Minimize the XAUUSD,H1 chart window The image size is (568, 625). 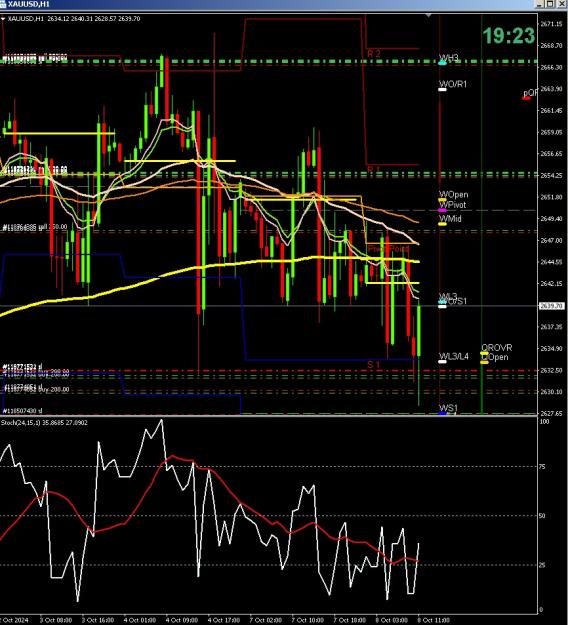click(540, 4)
